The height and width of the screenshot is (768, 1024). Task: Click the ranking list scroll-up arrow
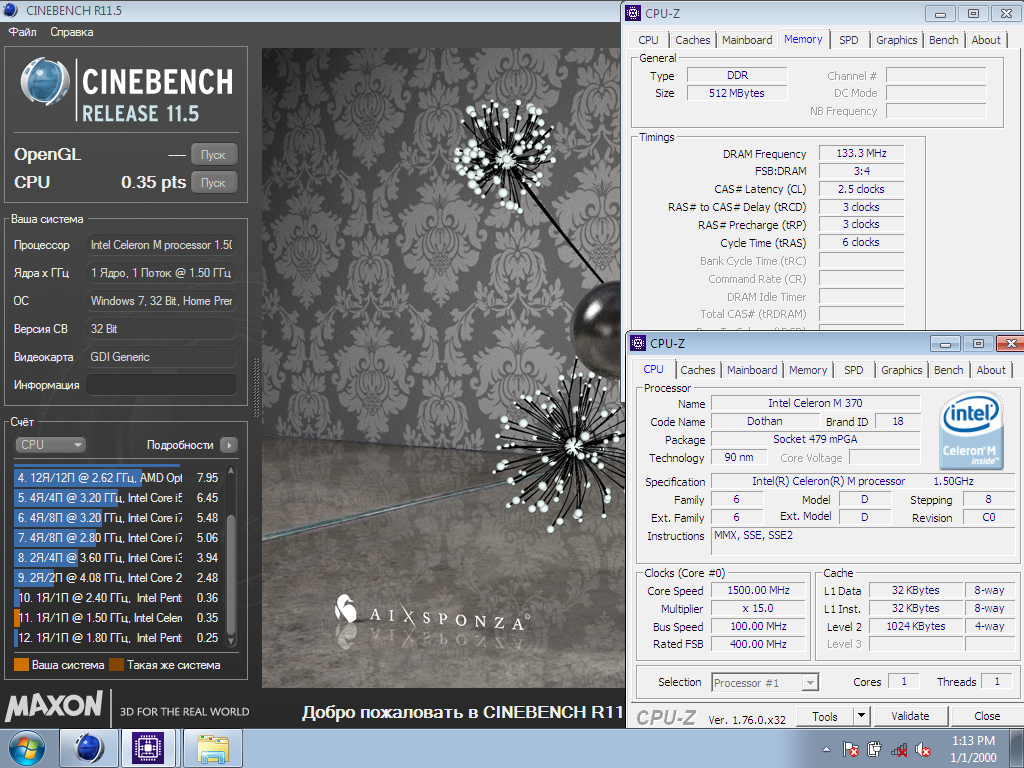pyautogui.click(x=231, y=471)
